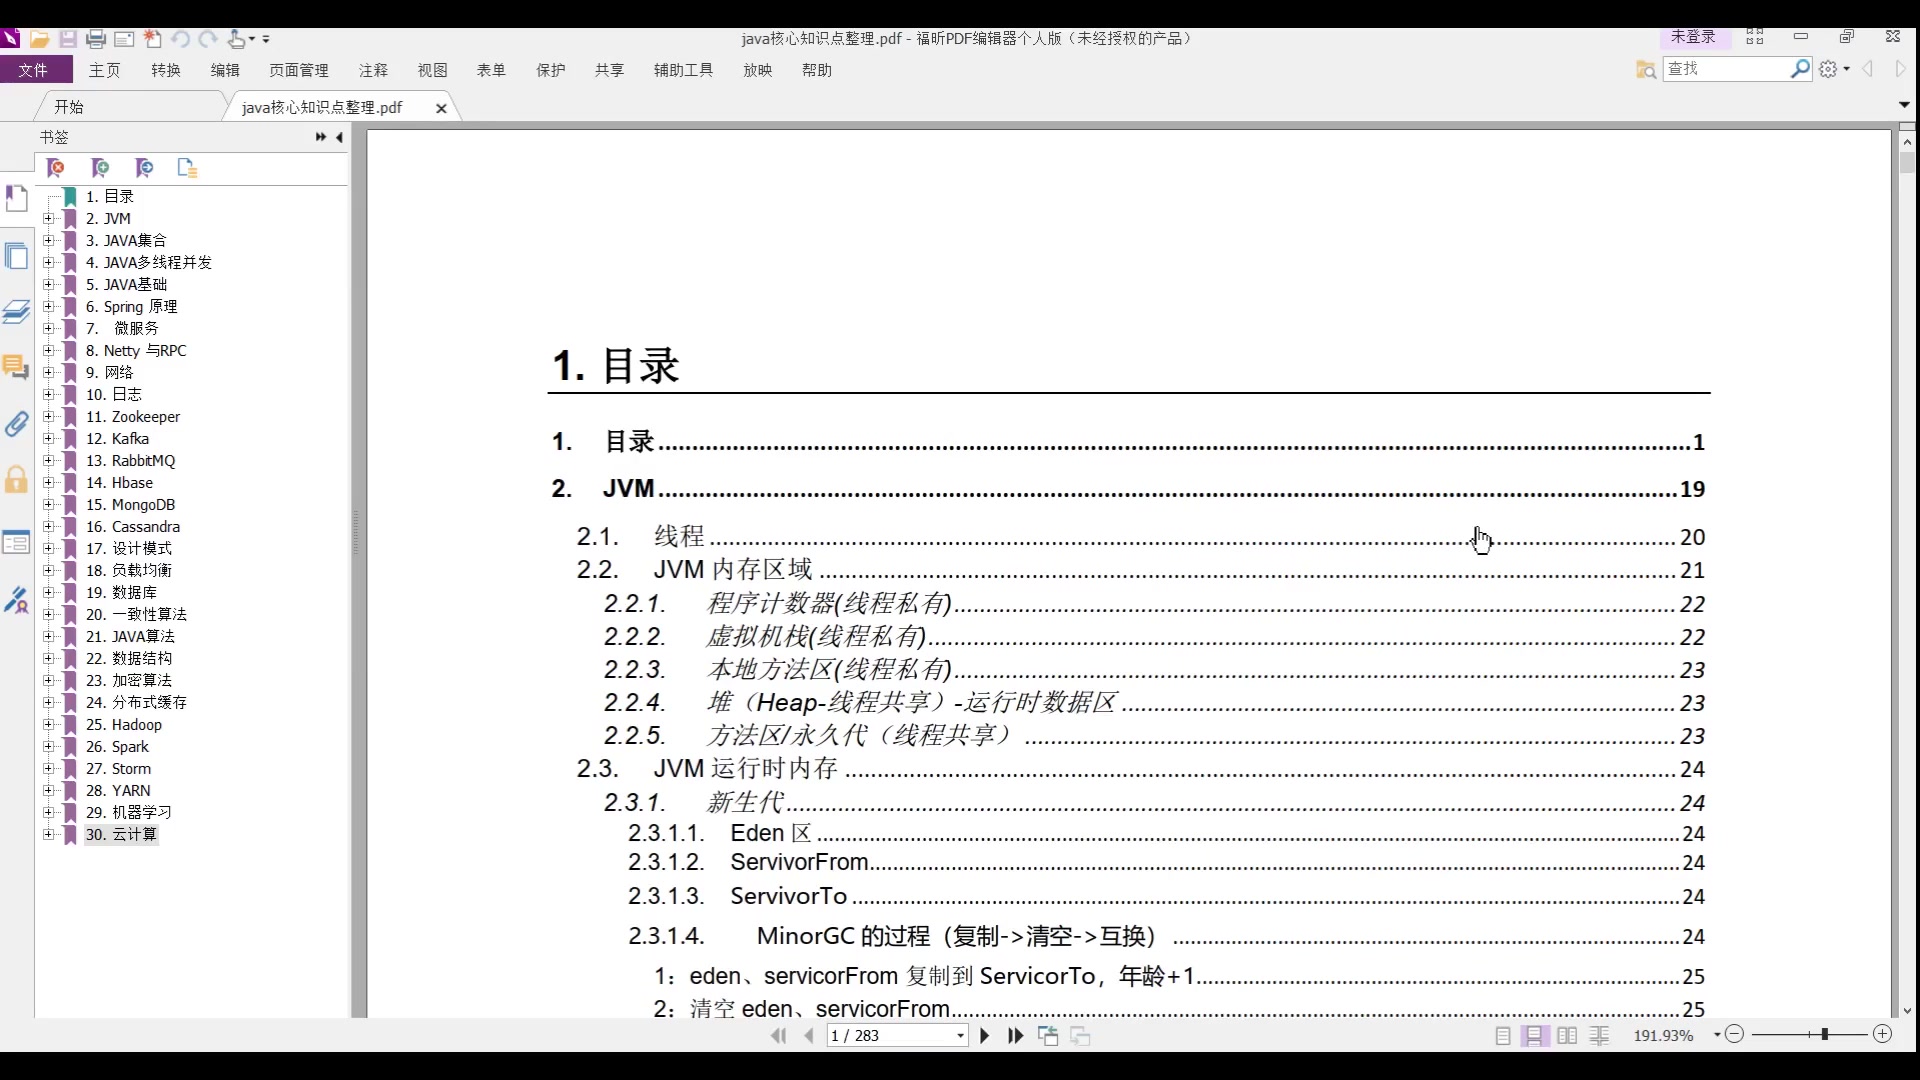Click the Undo icon
Viewport: 1920px width, 1080px height.
point(181,39)
